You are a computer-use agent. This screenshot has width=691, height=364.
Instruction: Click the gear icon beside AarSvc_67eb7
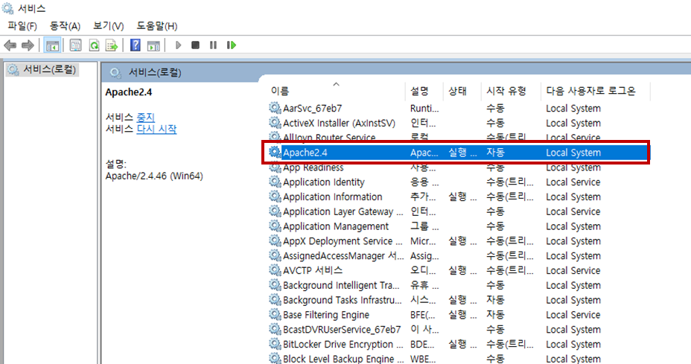pyautogui.click(x=275, y=108)
